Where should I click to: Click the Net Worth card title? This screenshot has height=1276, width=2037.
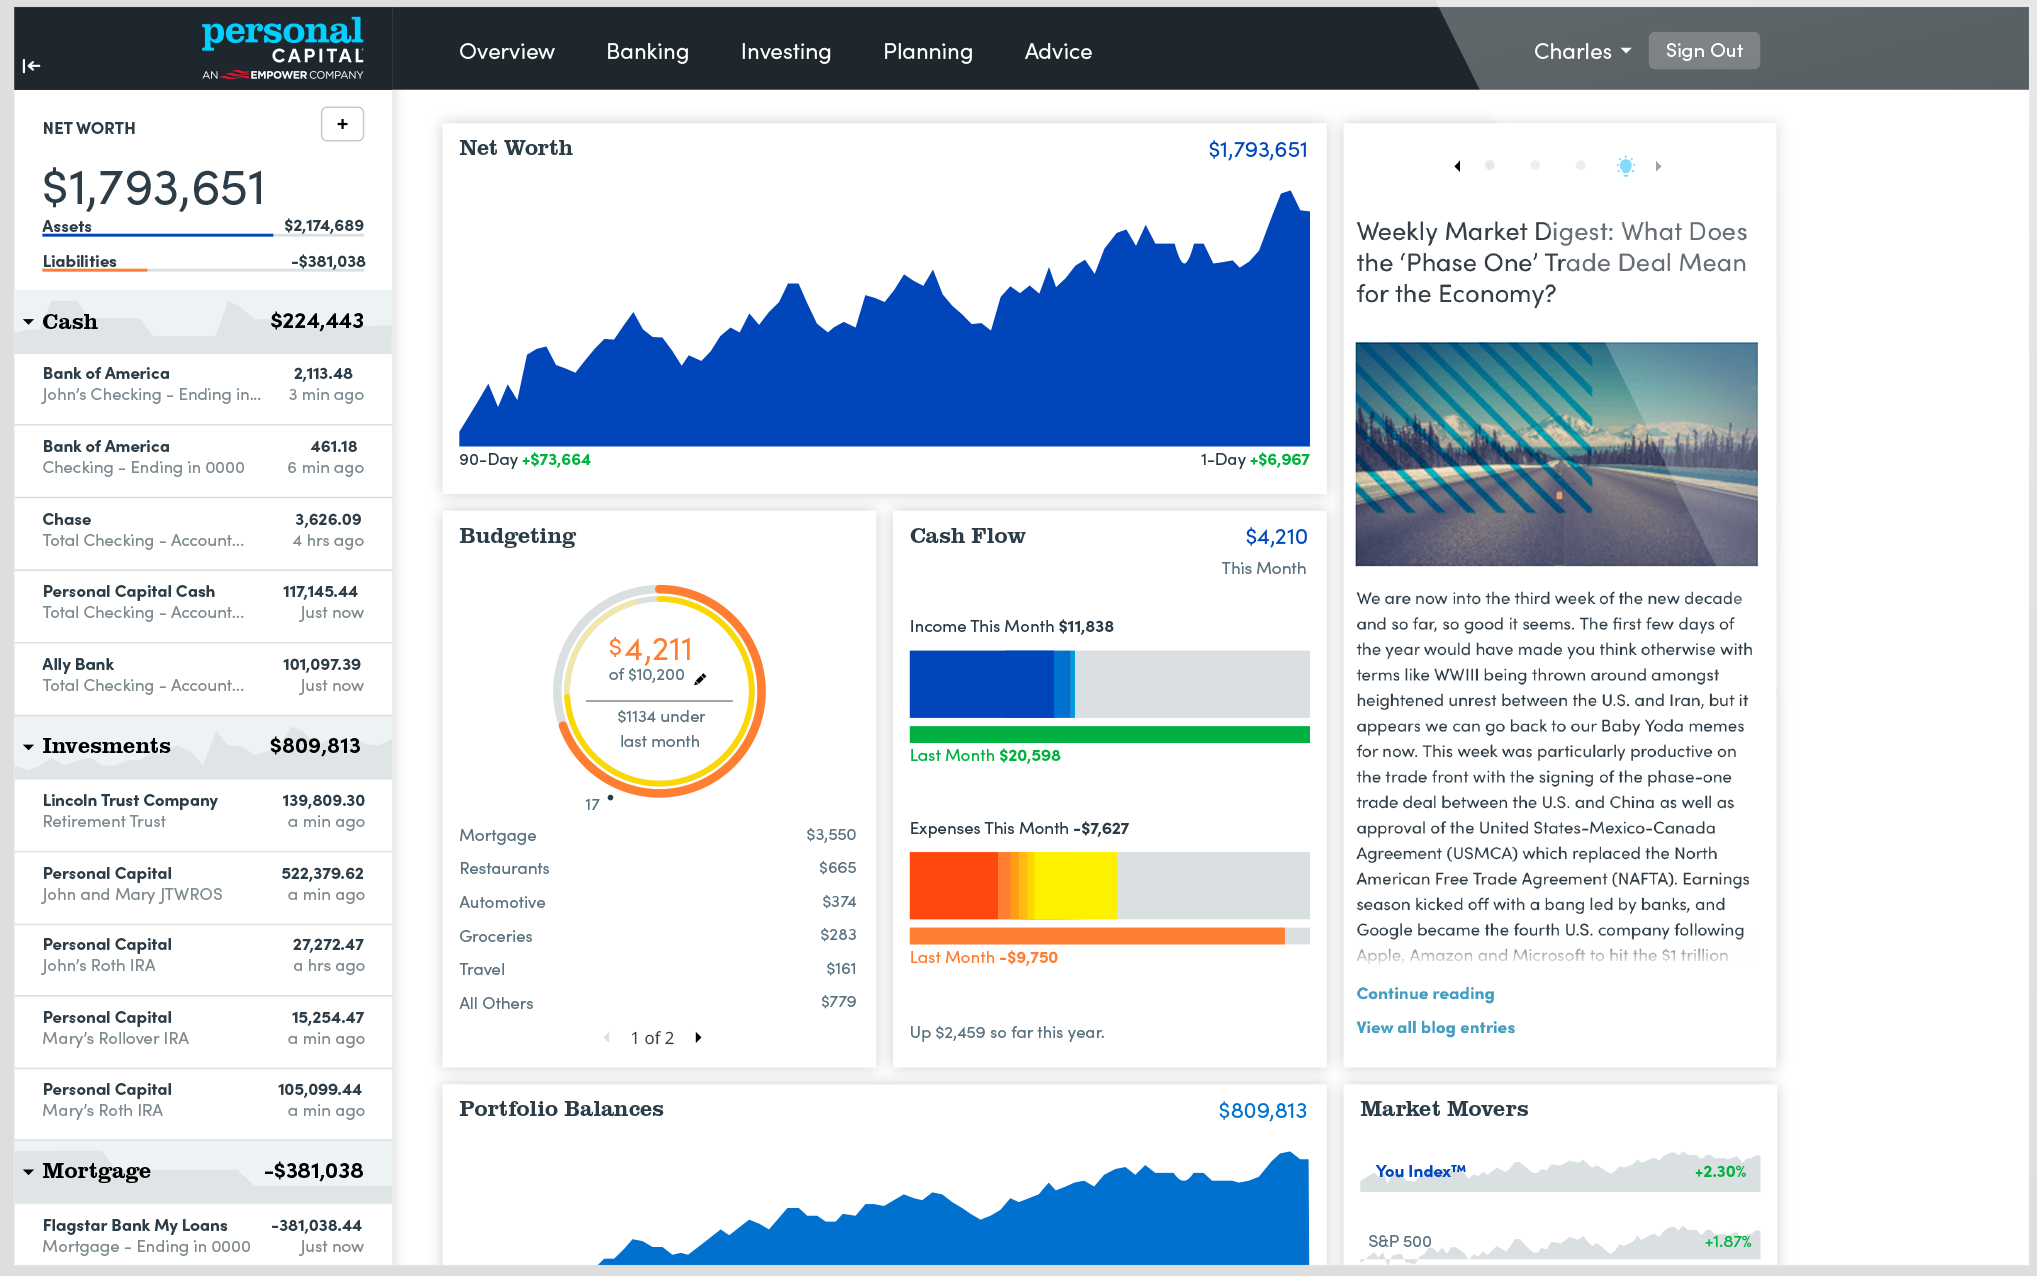tap(516, 148)
